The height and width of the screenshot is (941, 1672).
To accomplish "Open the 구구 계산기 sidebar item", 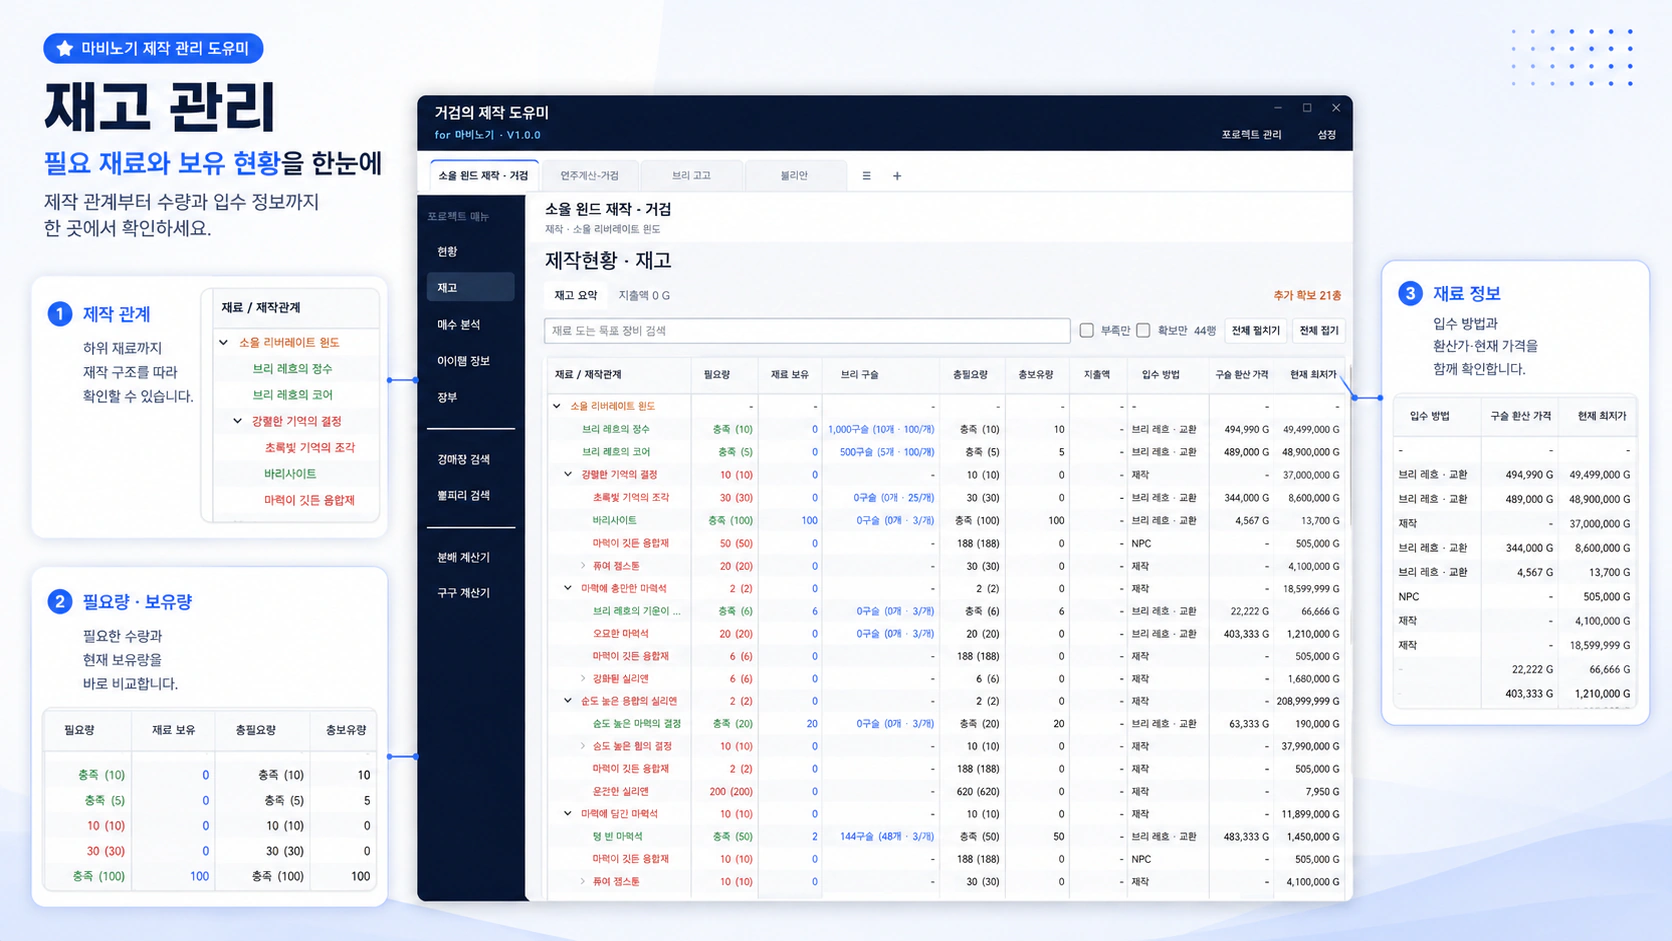I will [x=470, y=593].
